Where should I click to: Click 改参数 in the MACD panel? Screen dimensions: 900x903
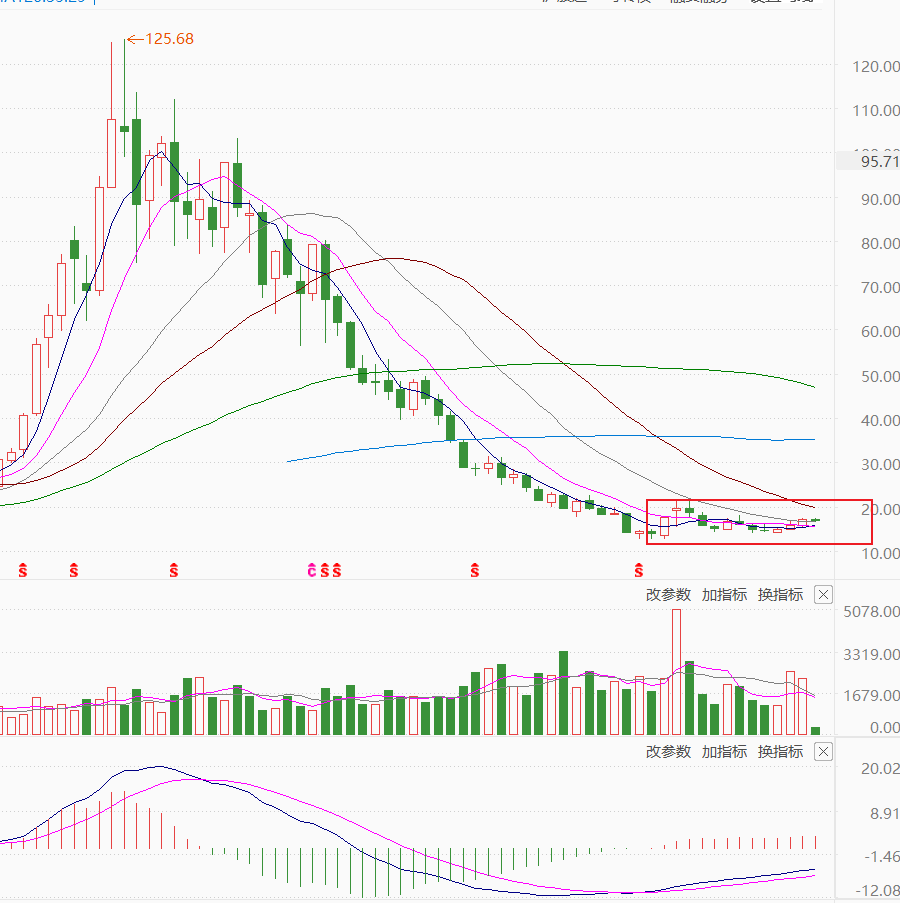click(x=668, y=752)
